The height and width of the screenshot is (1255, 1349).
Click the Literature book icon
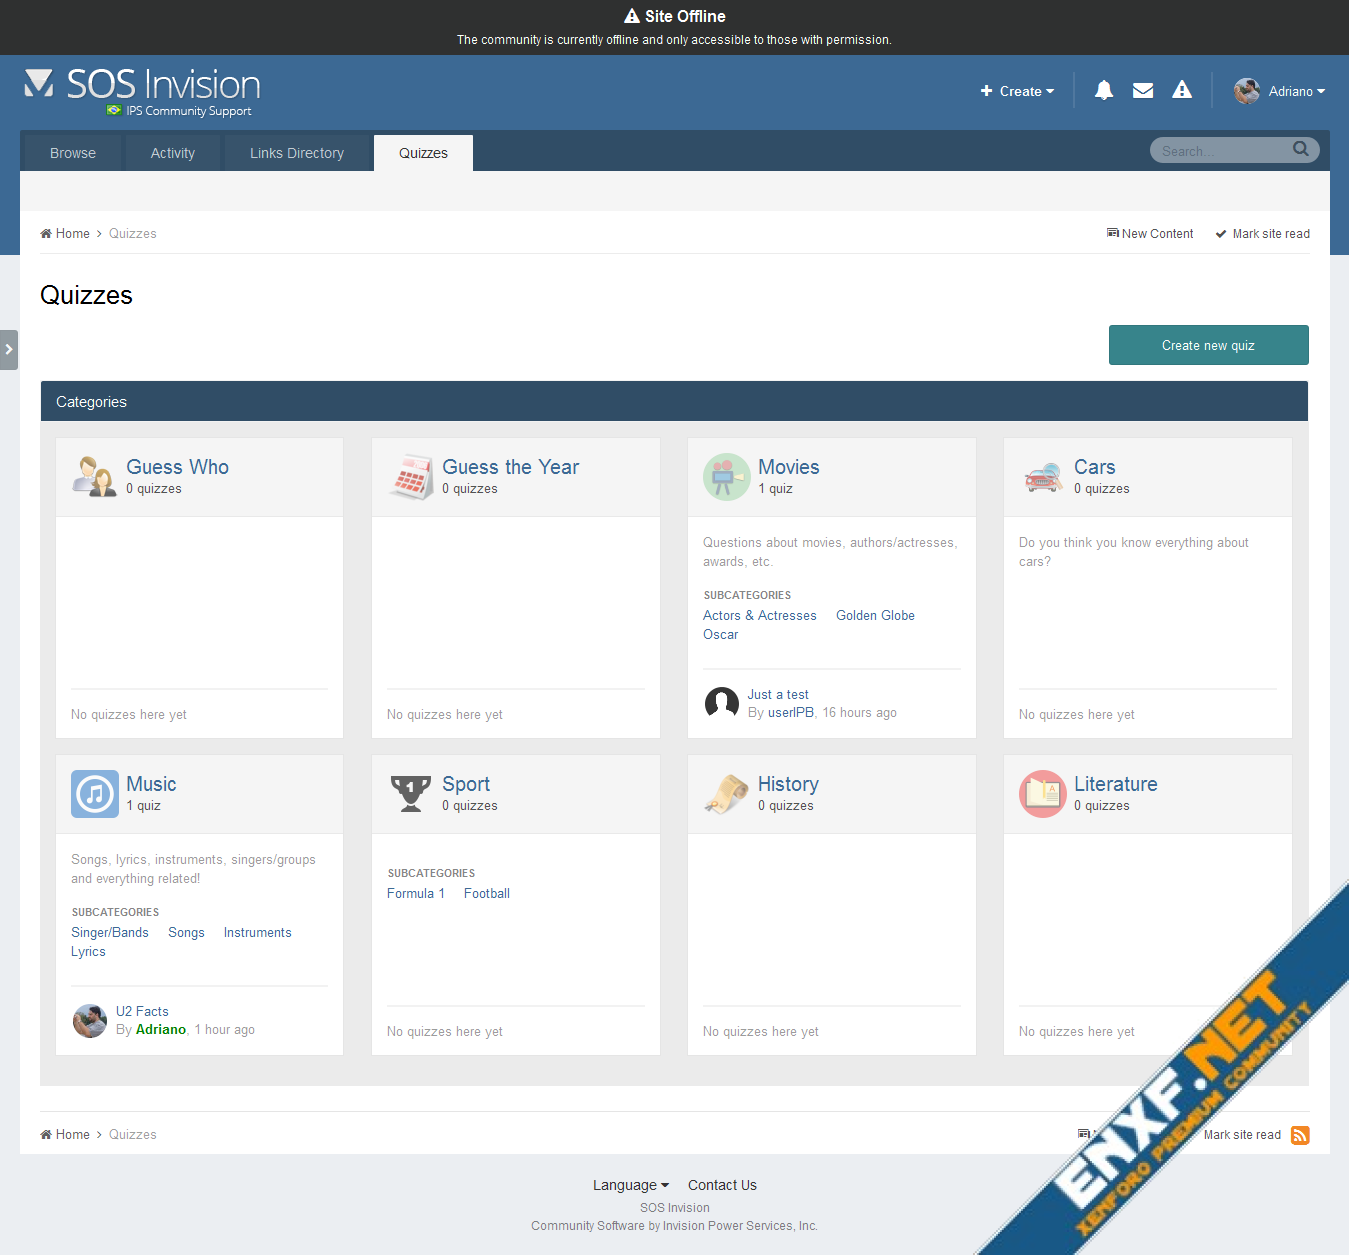coord(1042,794)
